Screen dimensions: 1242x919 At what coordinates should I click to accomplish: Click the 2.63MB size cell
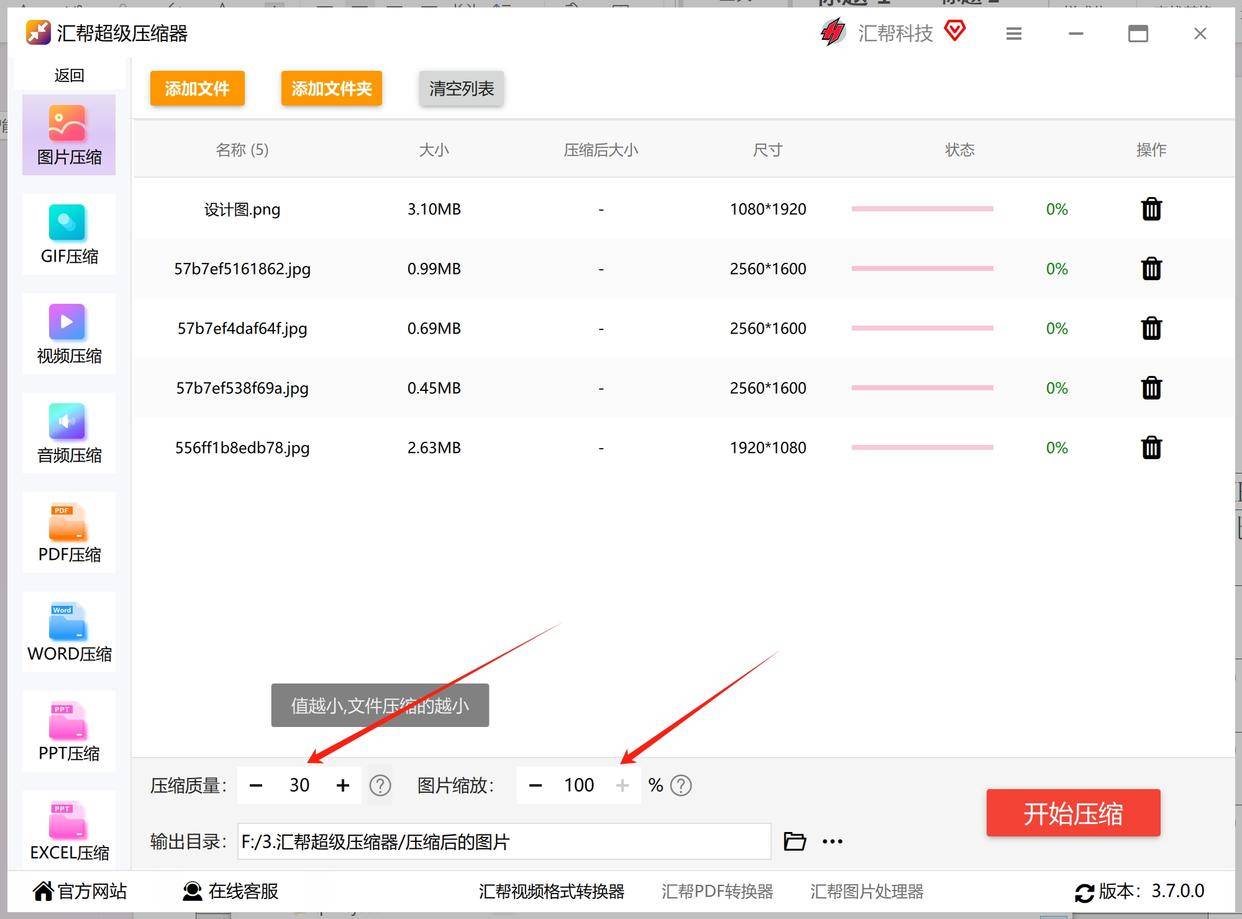point(434,447)
